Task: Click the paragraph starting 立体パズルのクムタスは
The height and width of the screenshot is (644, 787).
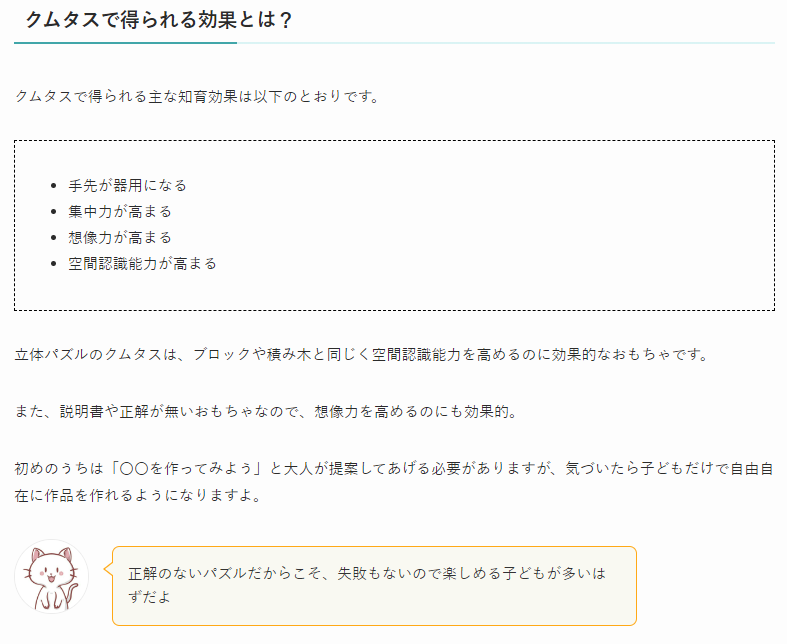Action: pyautogui.click(x=362, y=354)
